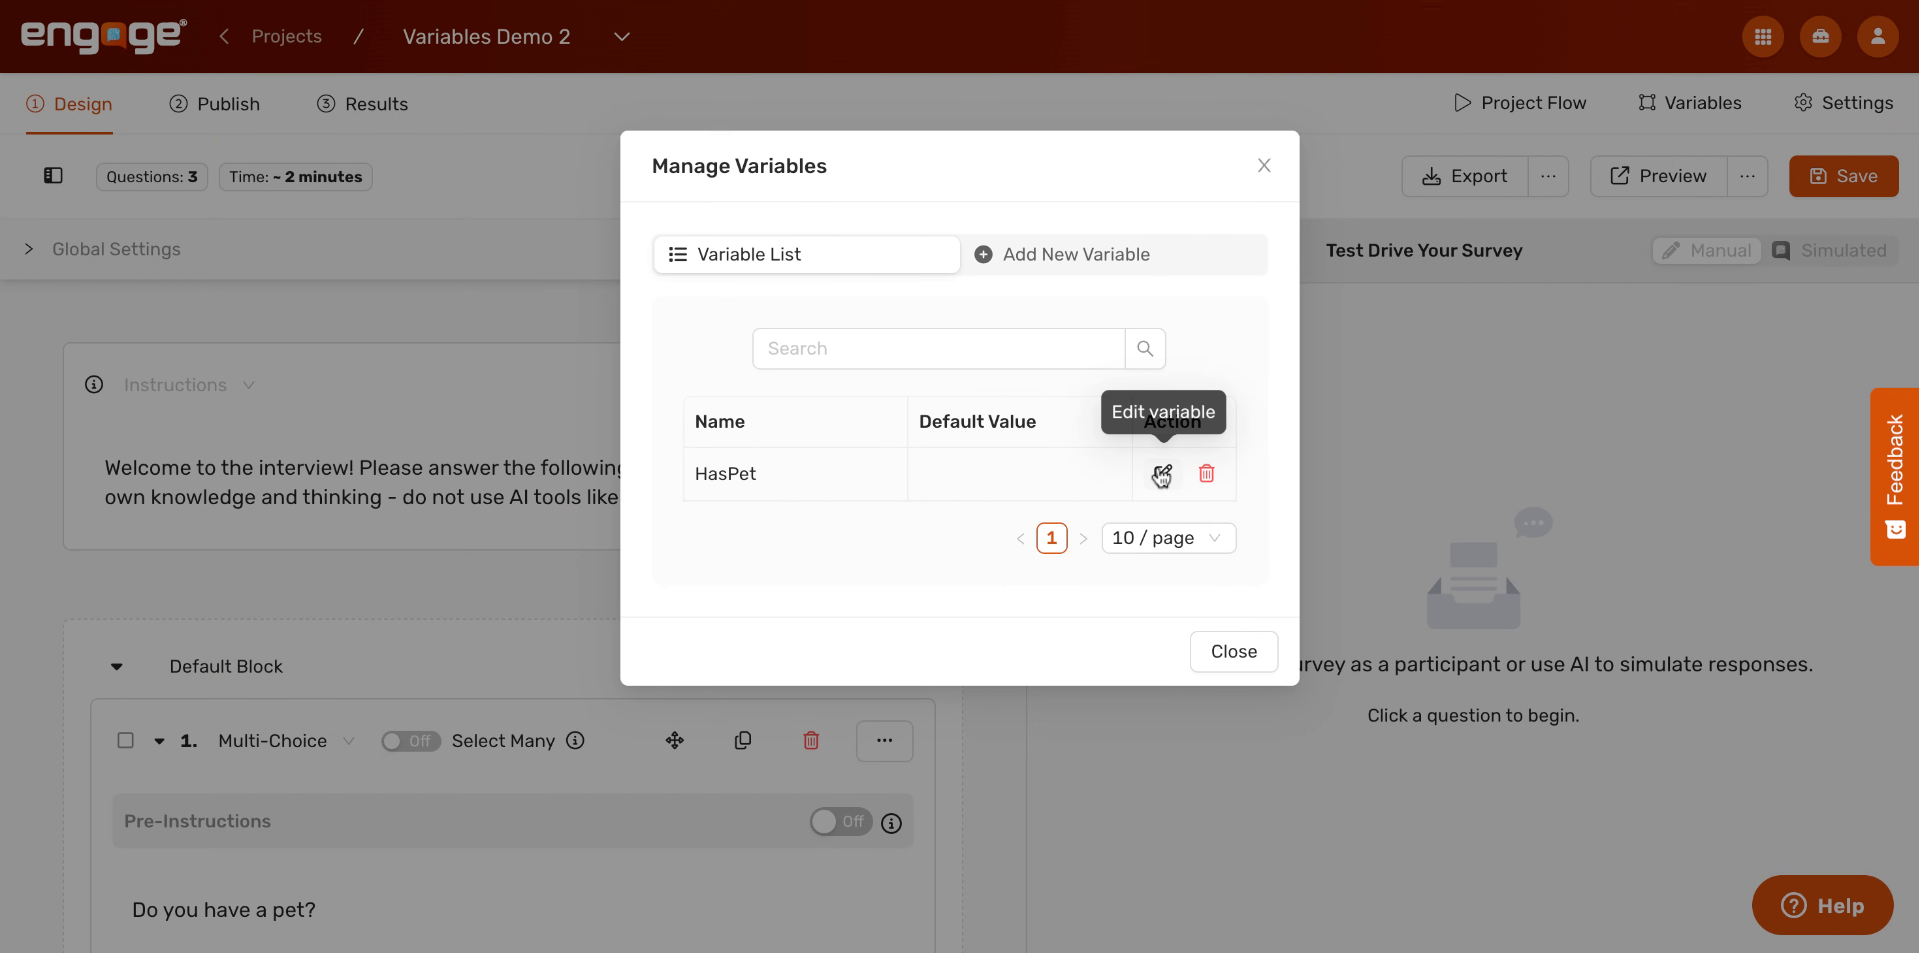Click the Save button
1919x953 pixels.
pyautogui.click(x=1843, y=176)
